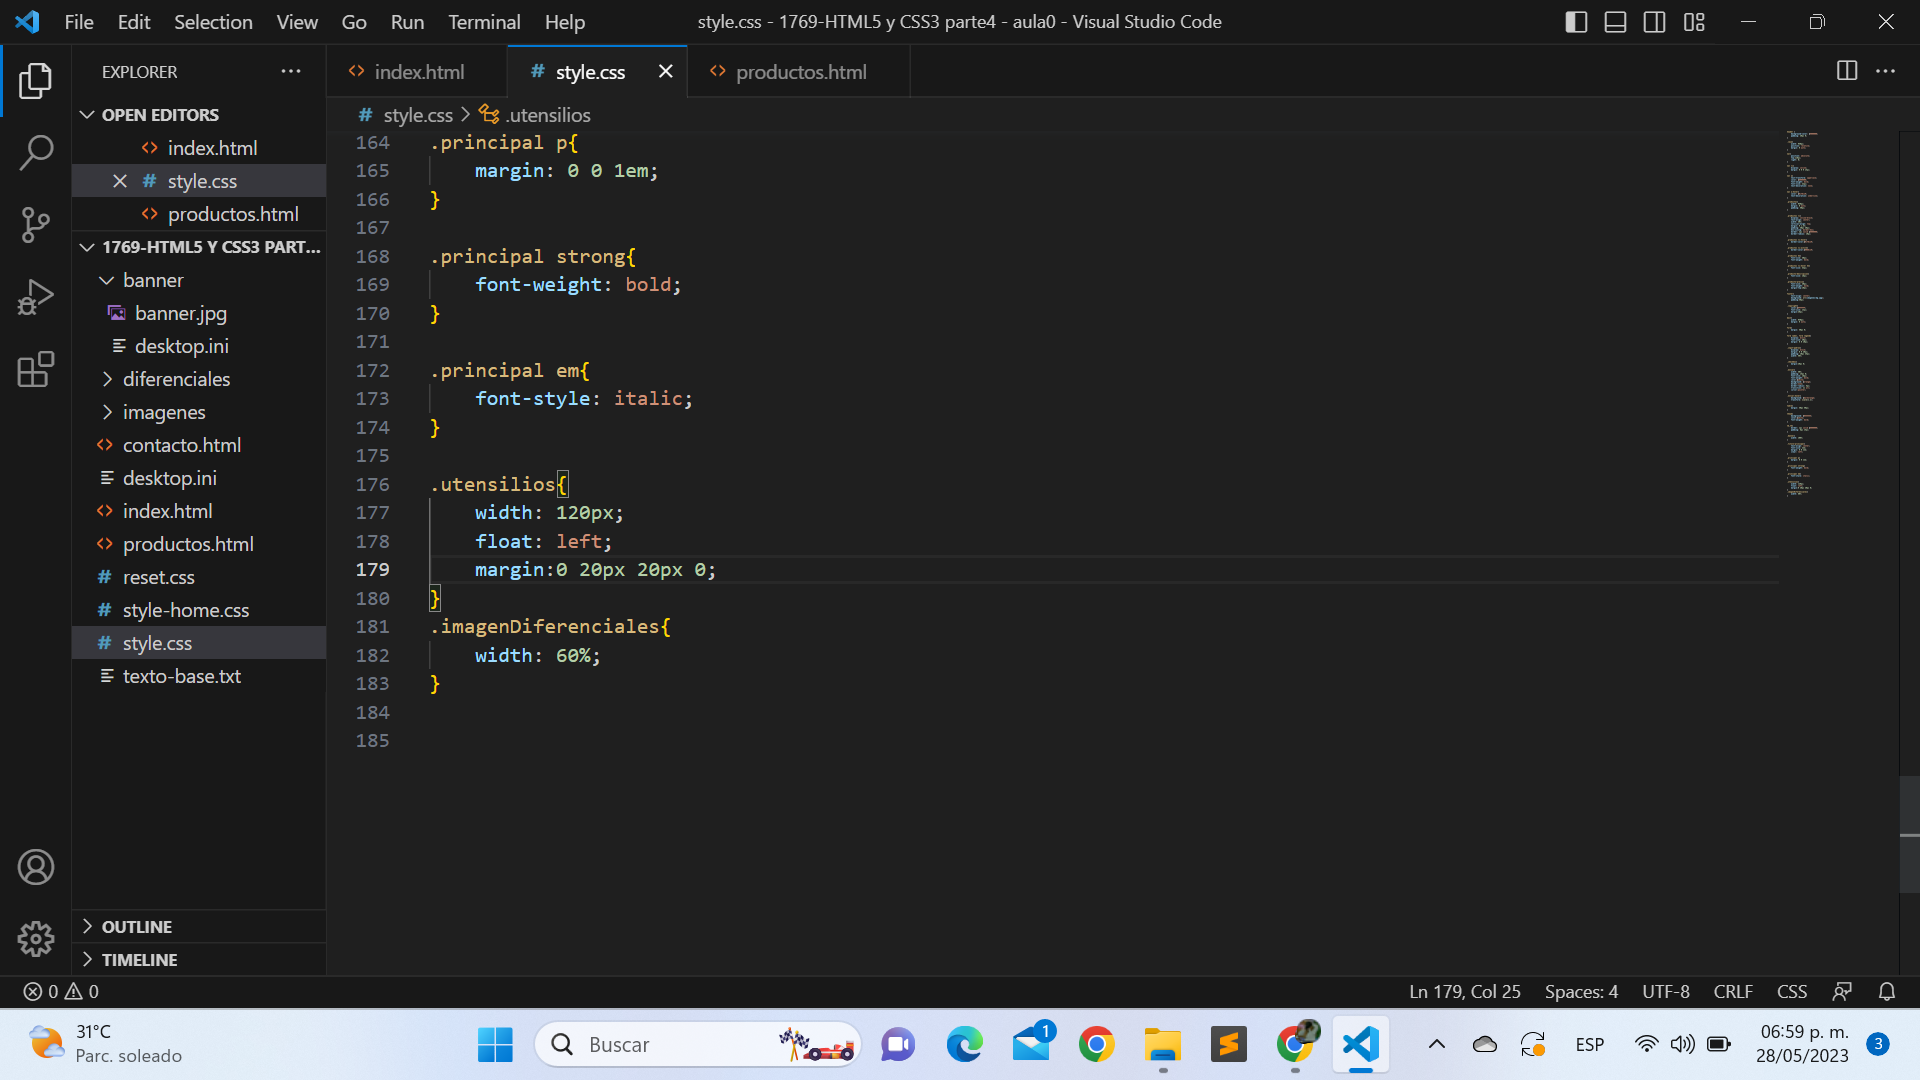
Task: Click line number 176 in the gutter
Action: tap(372, 484)
